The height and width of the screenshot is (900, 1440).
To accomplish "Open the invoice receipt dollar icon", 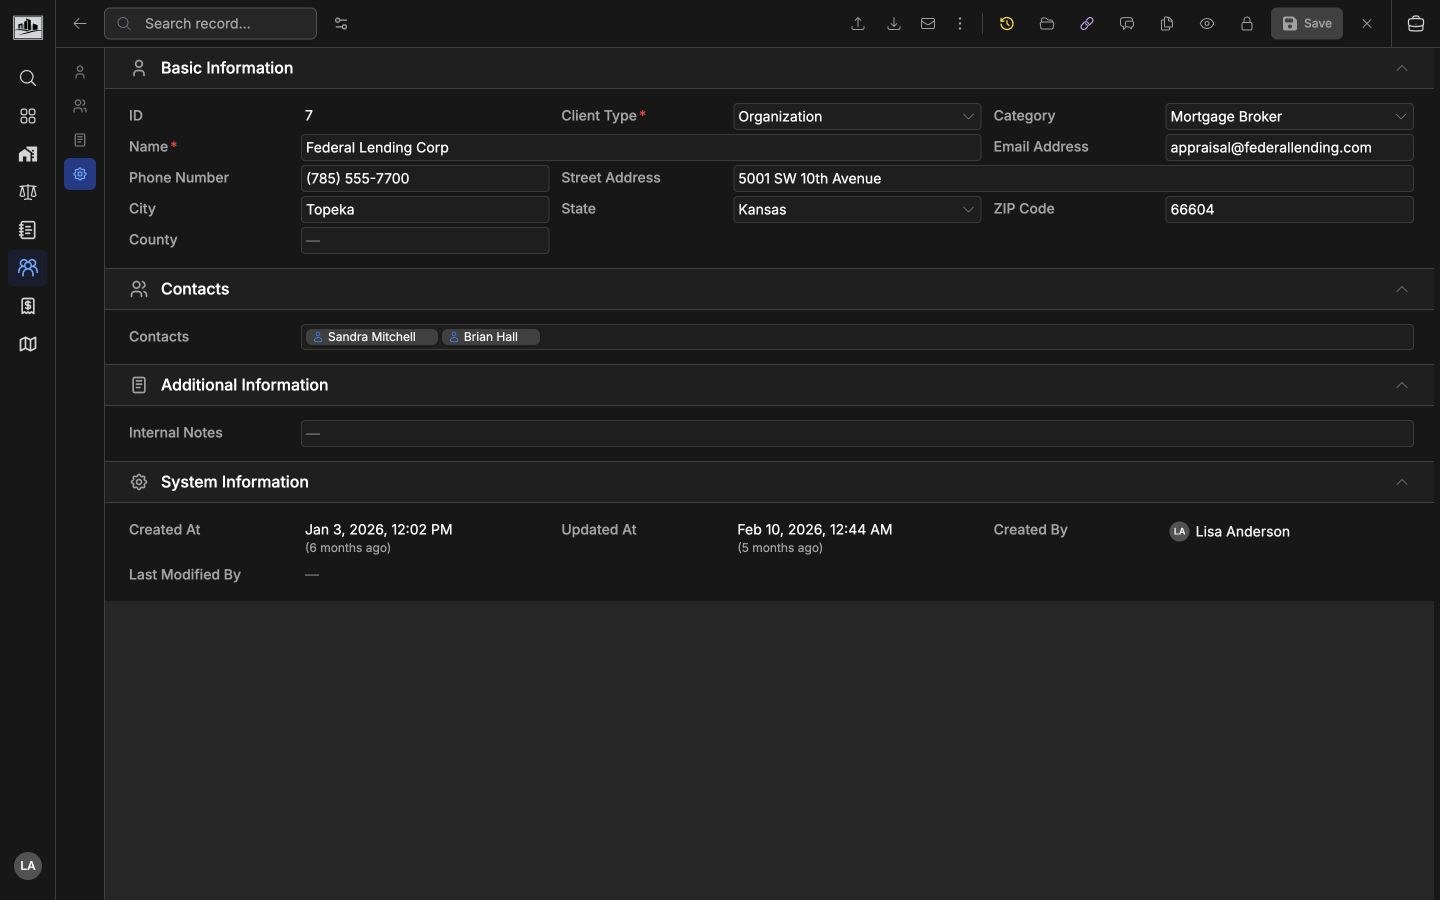I will tap(28, 306).
